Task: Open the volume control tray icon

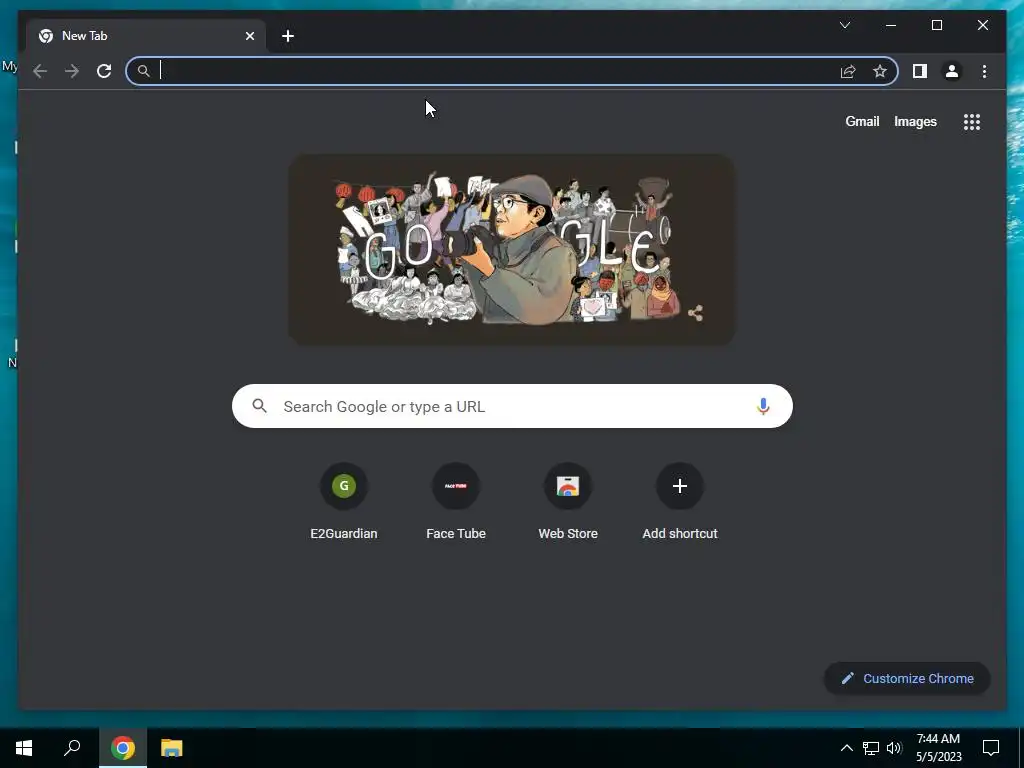Action: pyautogui.click(x=894, y=748)
